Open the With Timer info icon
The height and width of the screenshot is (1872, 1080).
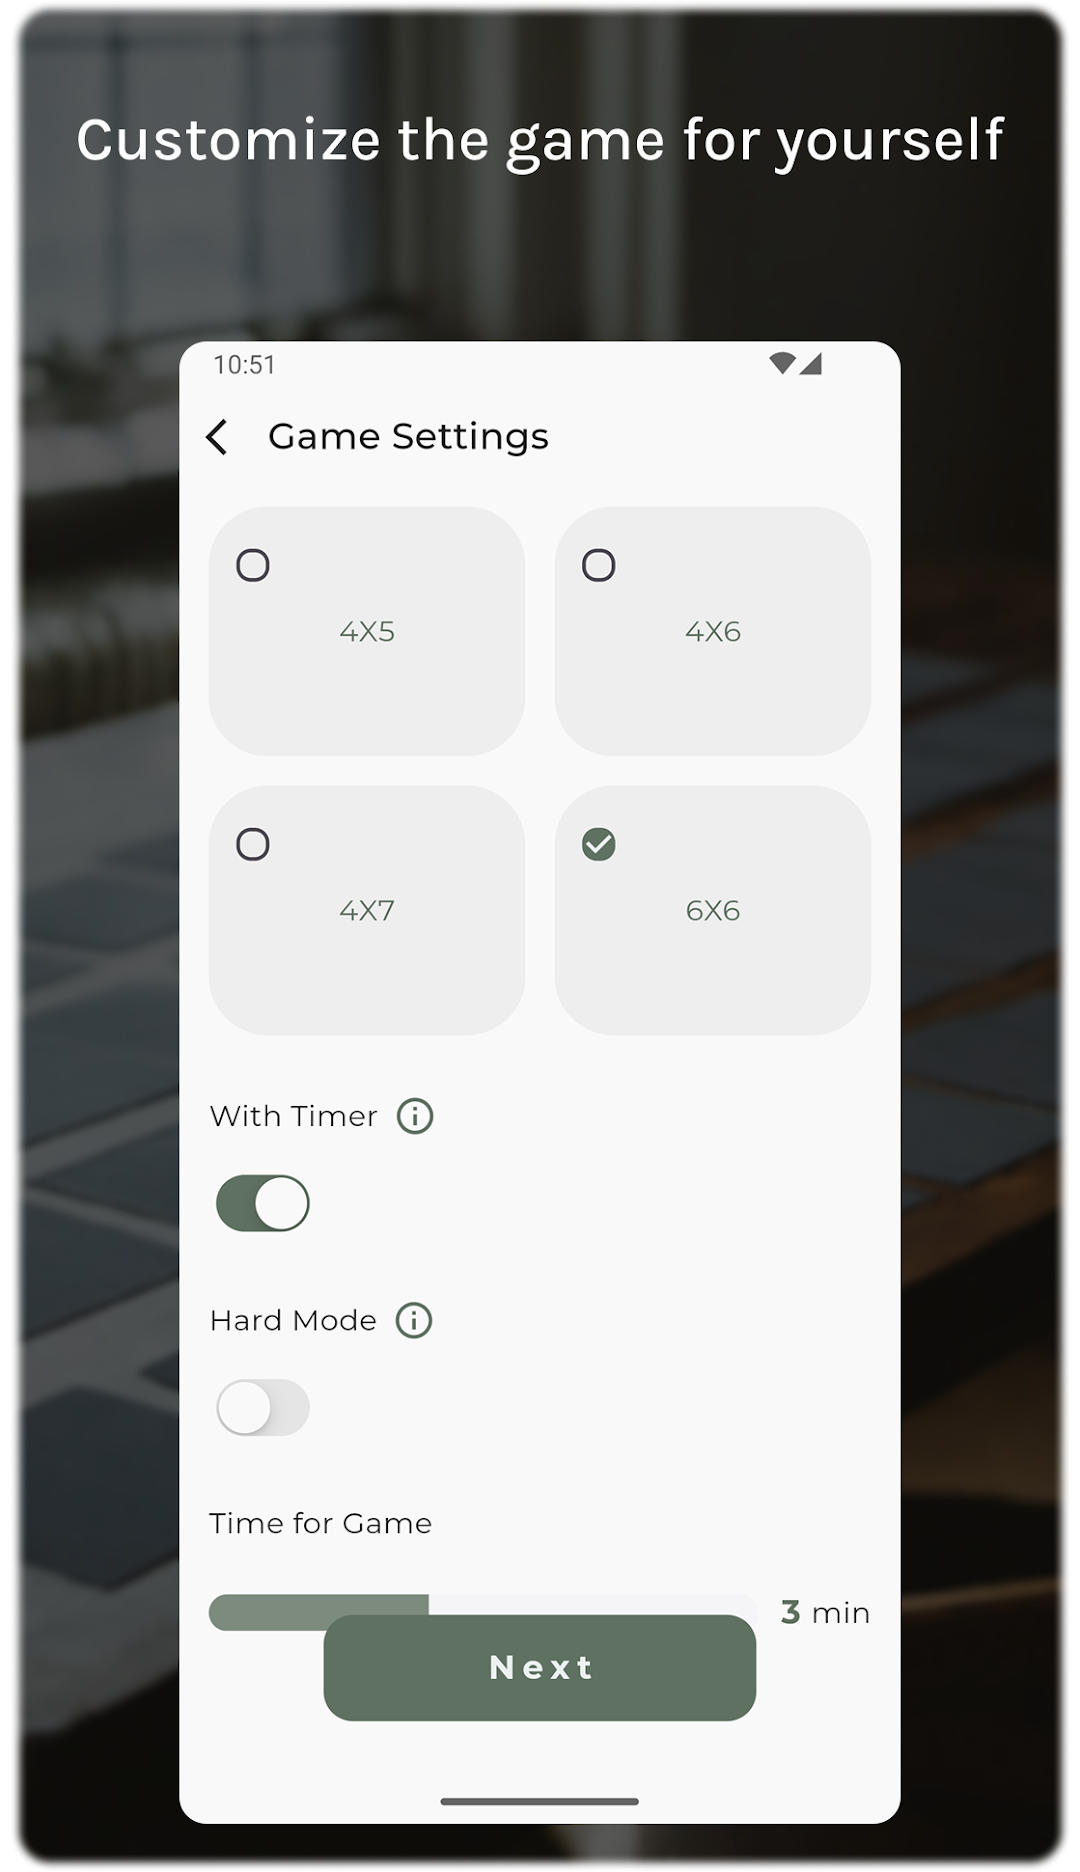[415, 1116]
